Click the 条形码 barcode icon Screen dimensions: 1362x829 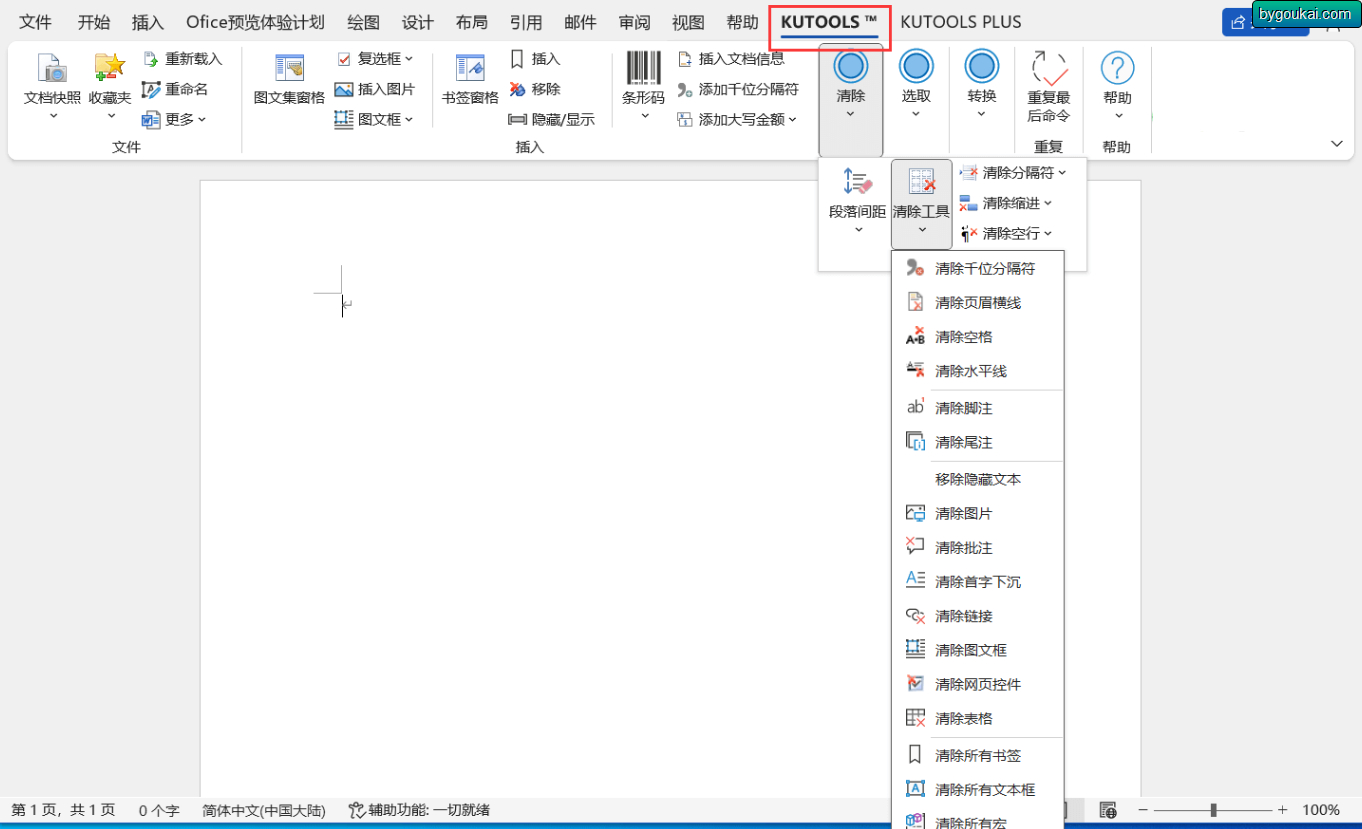tap(643, 68)
